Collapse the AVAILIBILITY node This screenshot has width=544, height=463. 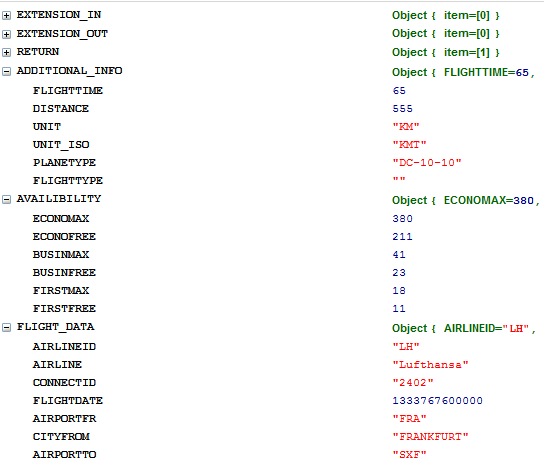tap(6, 199)
